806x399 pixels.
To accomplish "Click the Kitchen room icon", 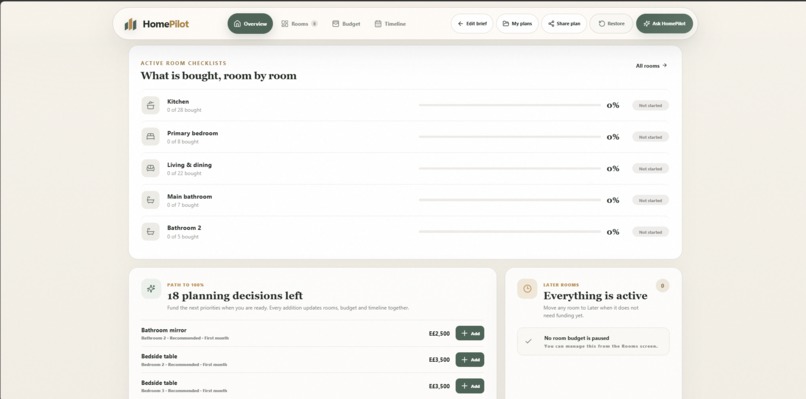I will point(151,105).
